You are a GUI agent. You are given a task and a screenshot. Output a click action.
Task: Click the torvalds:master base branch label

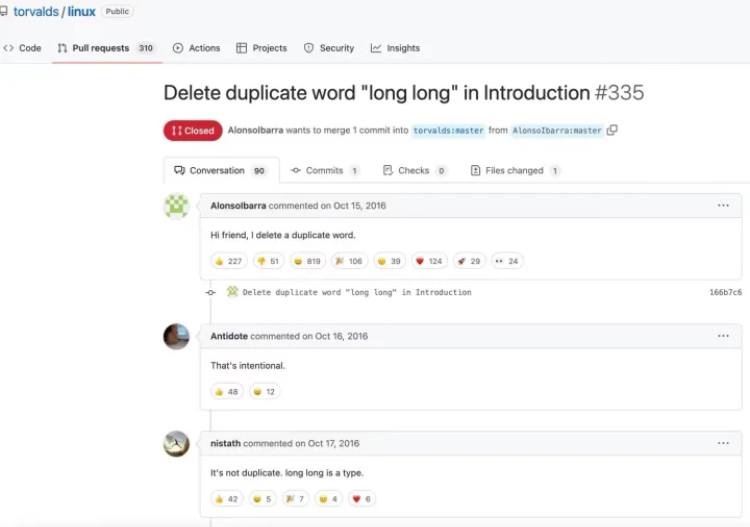coord(448,131)
